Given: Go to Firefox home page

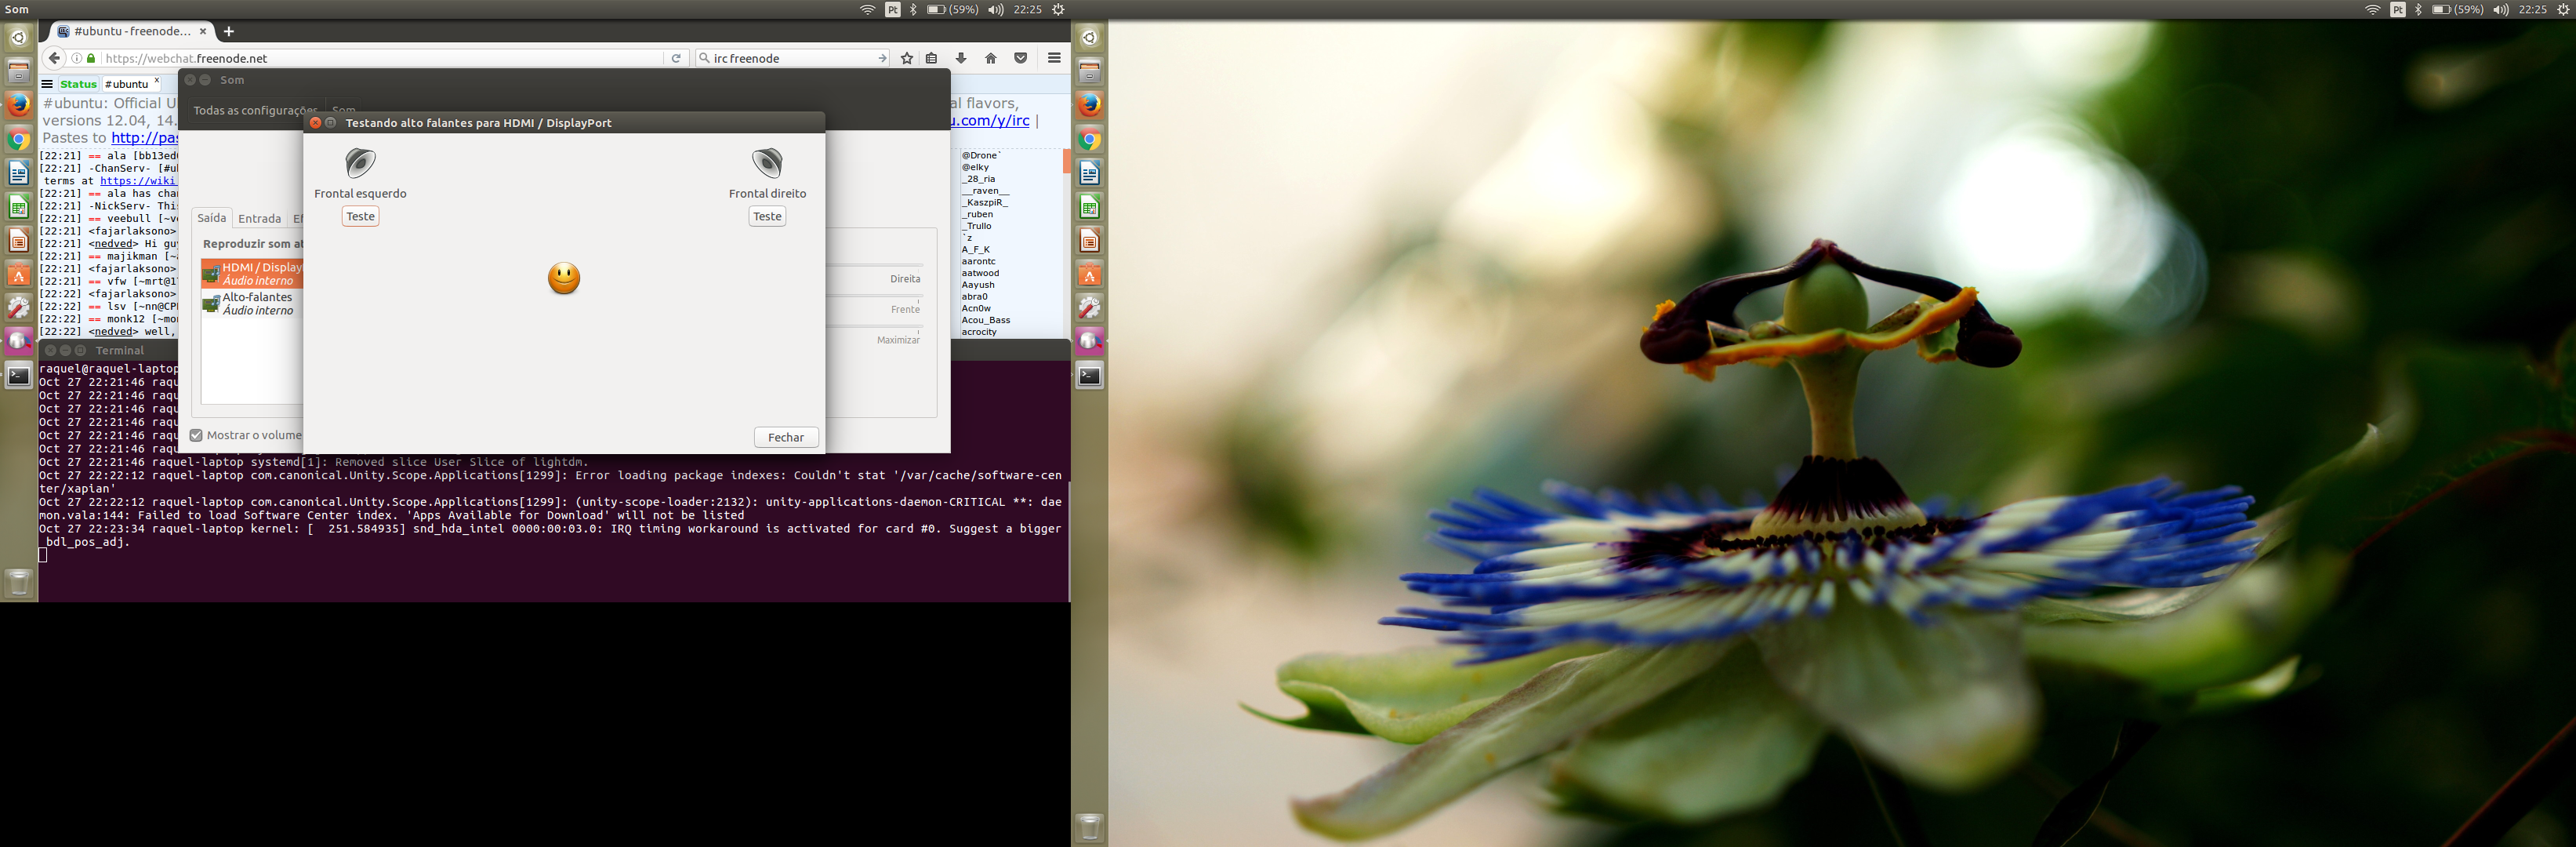Looking at the screenshot, I should click(991, 58).
